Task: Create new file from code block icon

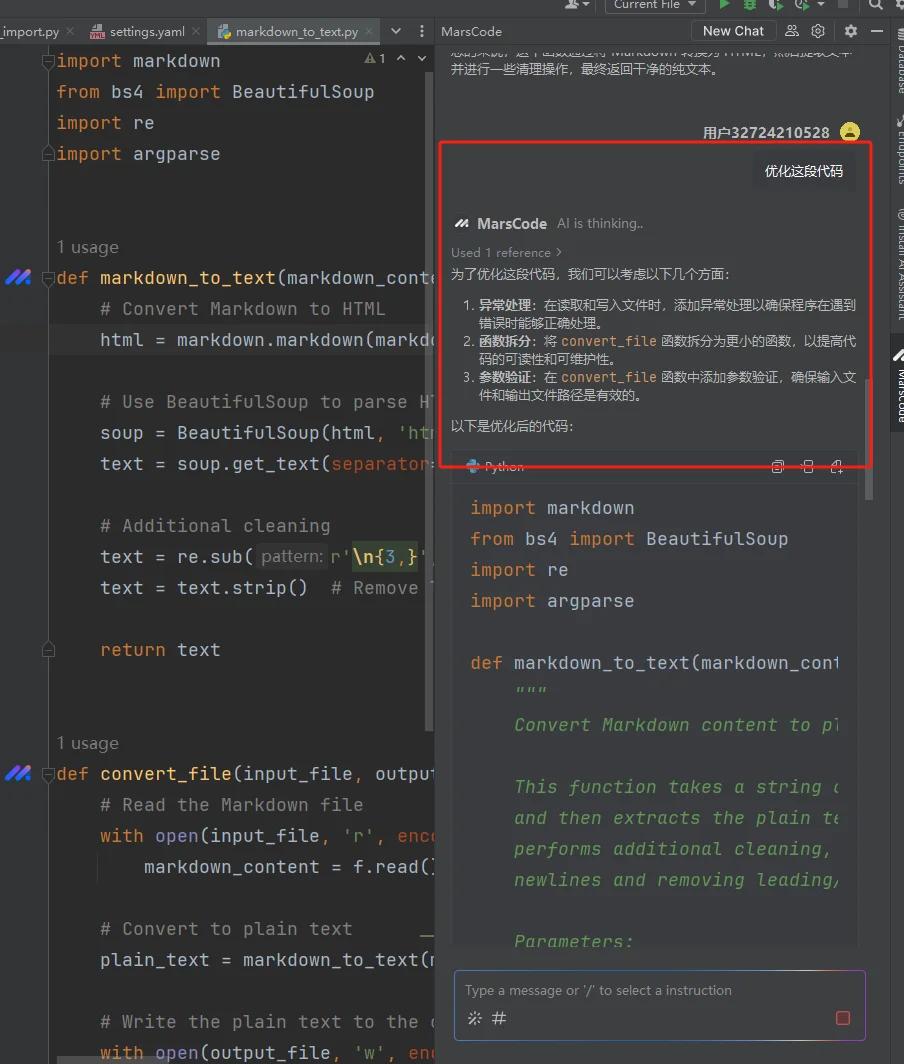Action: (x=837, y=466)
